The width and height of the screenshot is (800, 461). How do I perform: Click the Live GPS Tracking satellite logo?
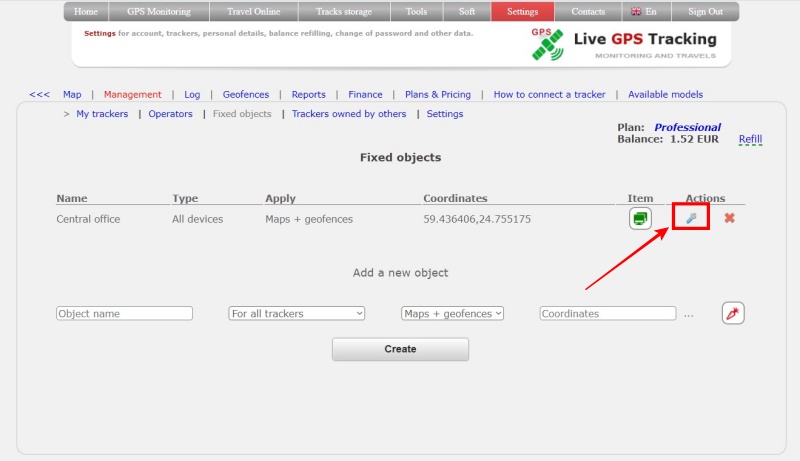point(547,44)
